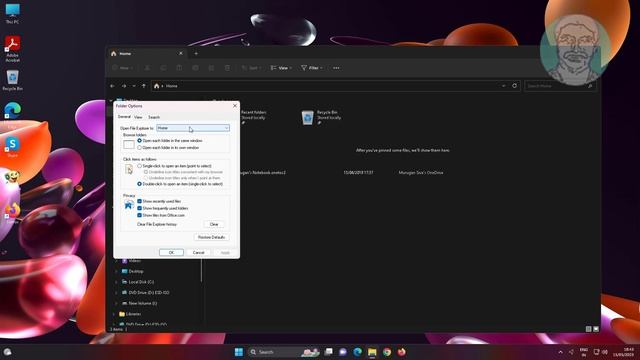Refresh the Explorer address bar location
Viewport: 640px width, 360px height.
tap(514, 86)
